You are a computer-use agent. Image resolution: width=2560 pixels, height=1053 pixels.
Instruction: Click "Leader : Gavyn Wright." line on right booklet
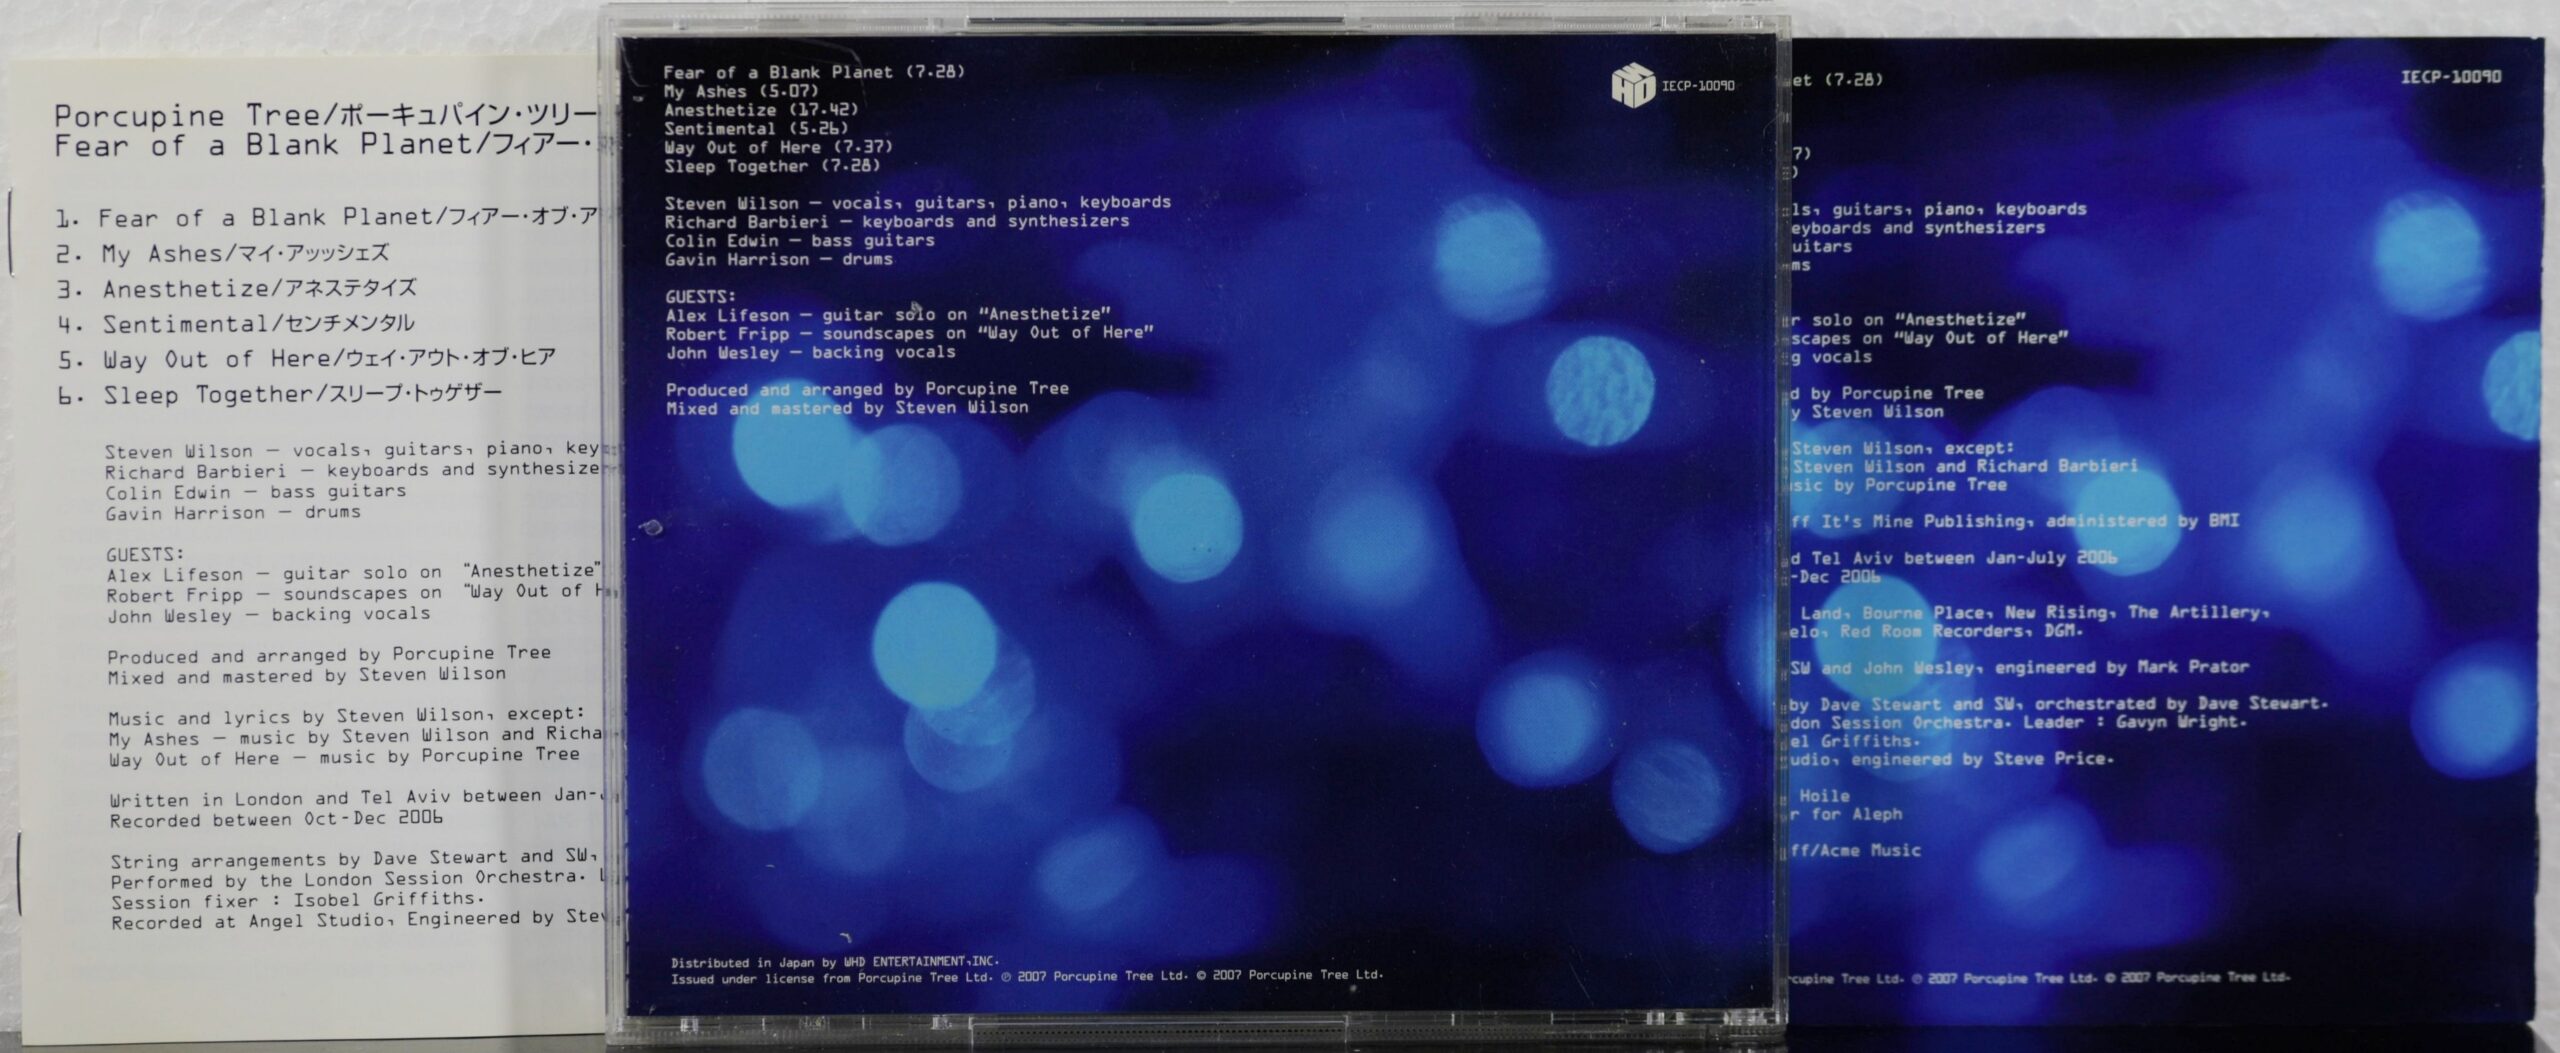2016,723
